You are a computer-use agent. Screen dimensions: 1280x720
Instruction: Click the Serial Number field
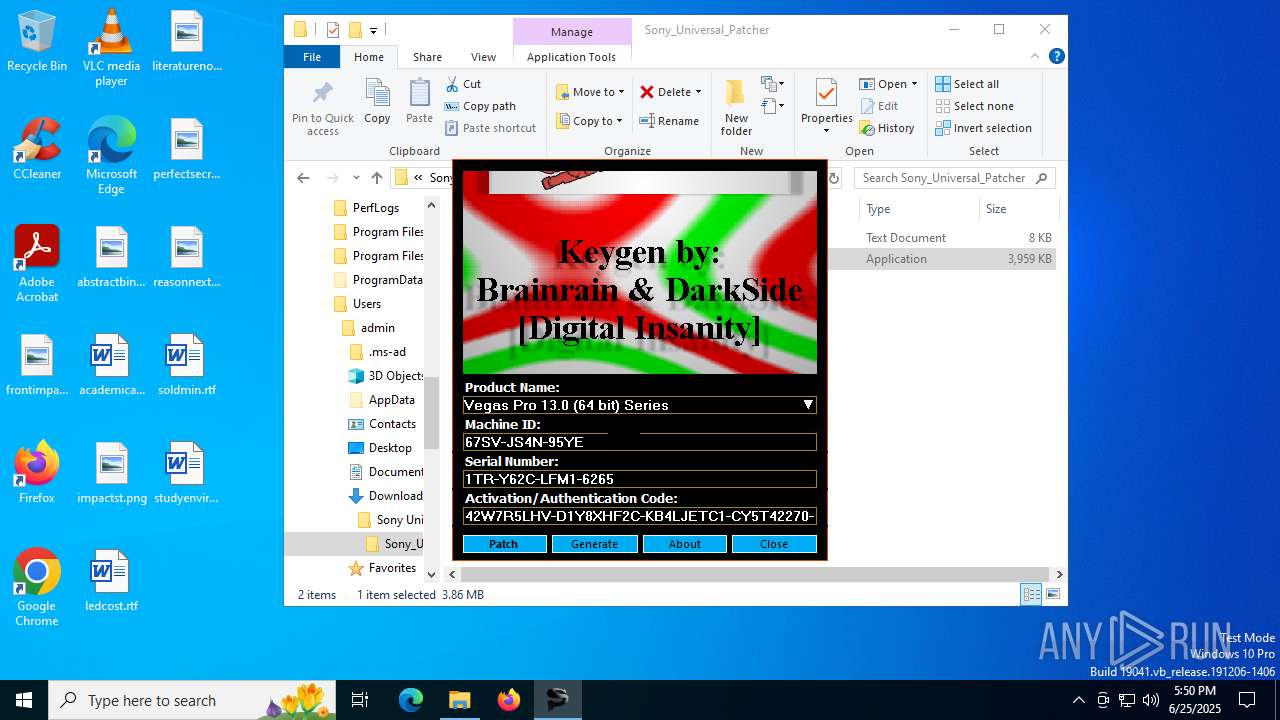click(x=640, y=479)
